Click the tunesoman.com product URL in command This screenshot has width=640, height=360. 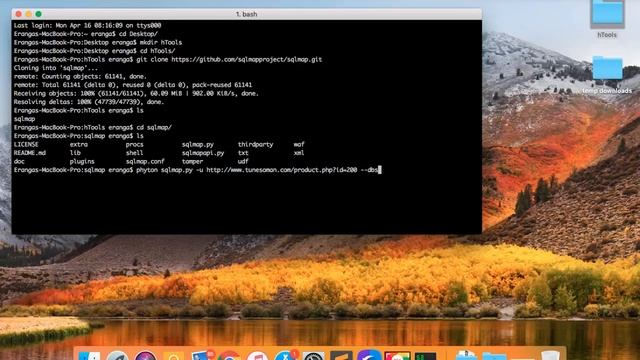point(282,170)
